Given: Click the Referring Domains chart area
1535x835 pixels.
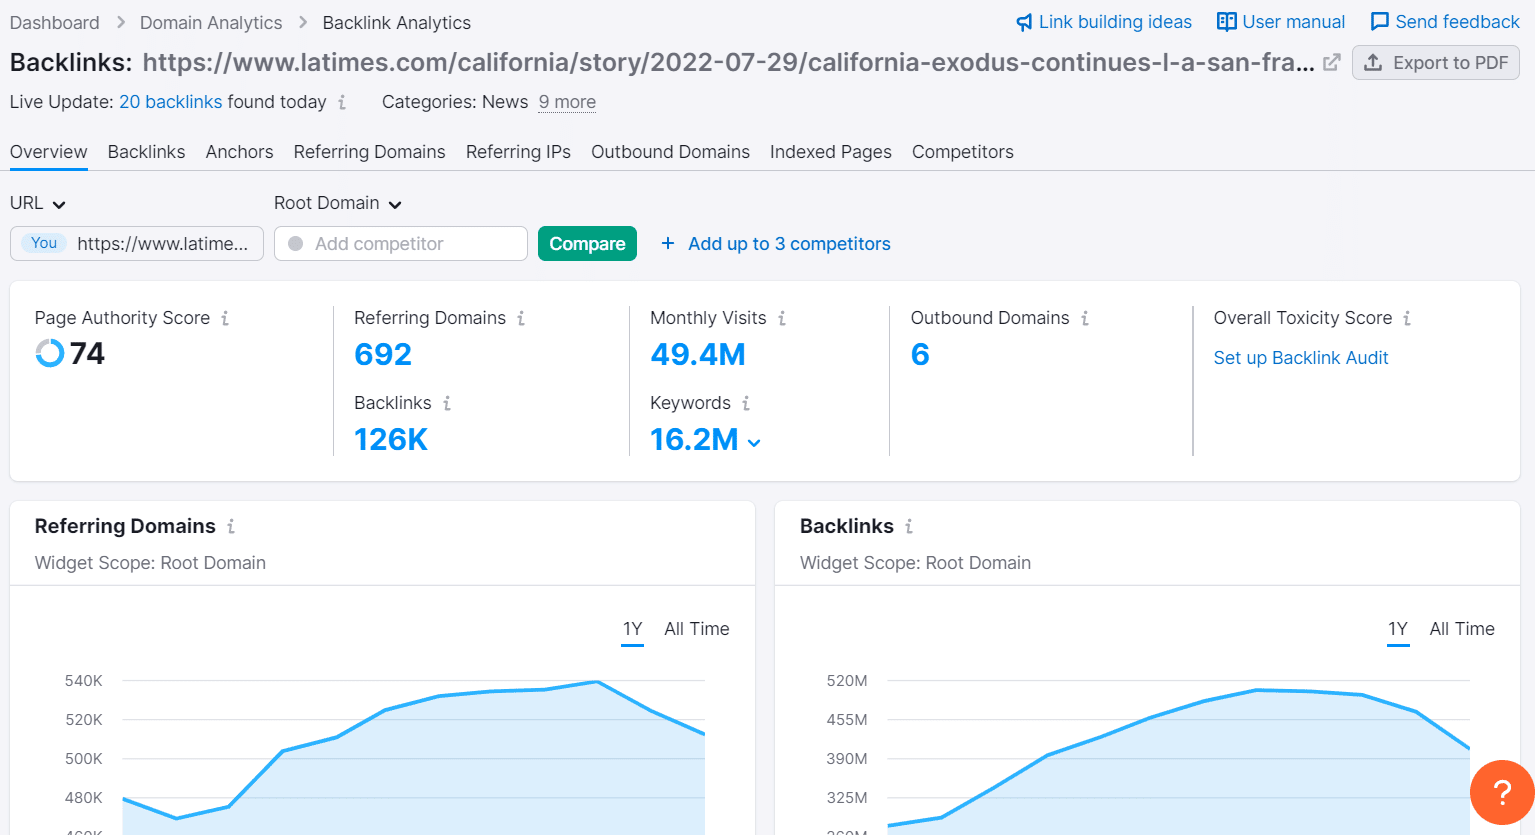Looking at the screenshot, I should click(x=414, y=755).
